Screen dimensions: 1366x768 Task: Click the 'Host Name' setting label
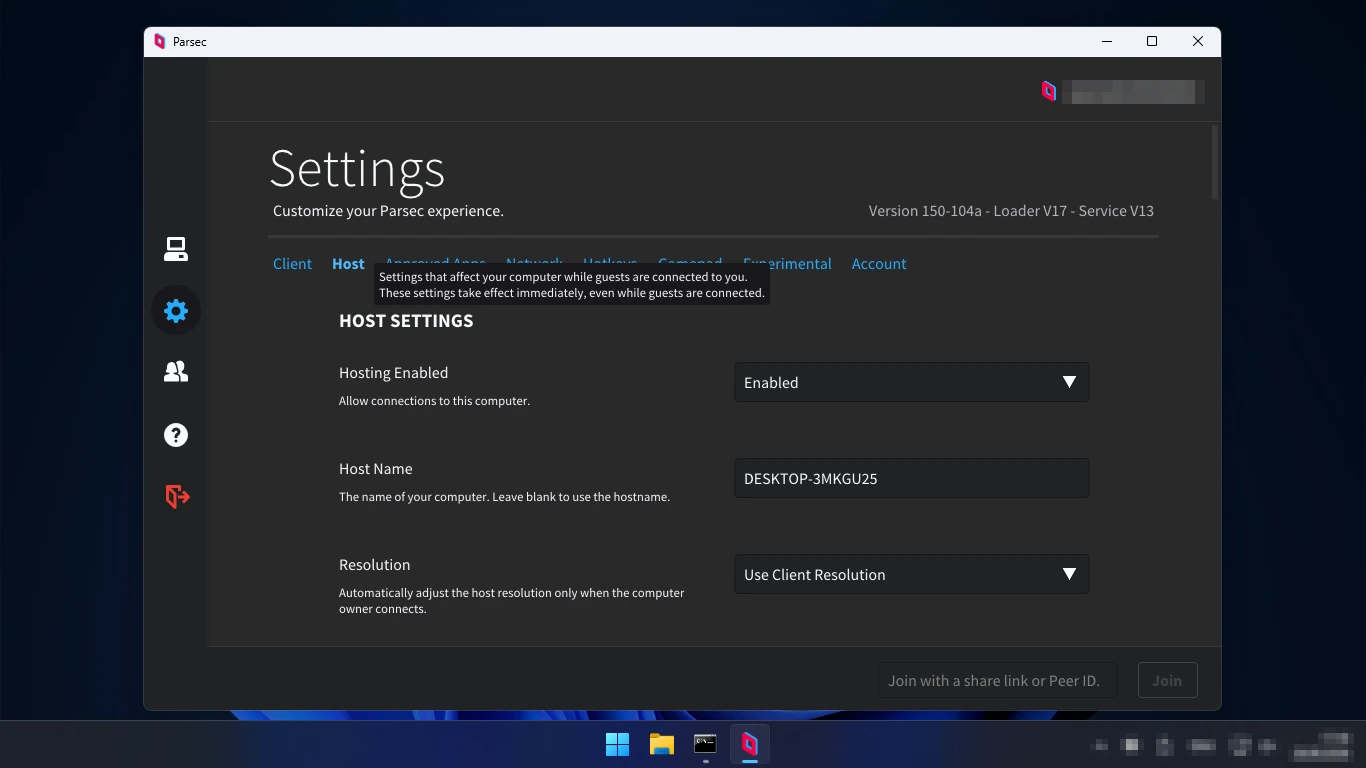375,469
